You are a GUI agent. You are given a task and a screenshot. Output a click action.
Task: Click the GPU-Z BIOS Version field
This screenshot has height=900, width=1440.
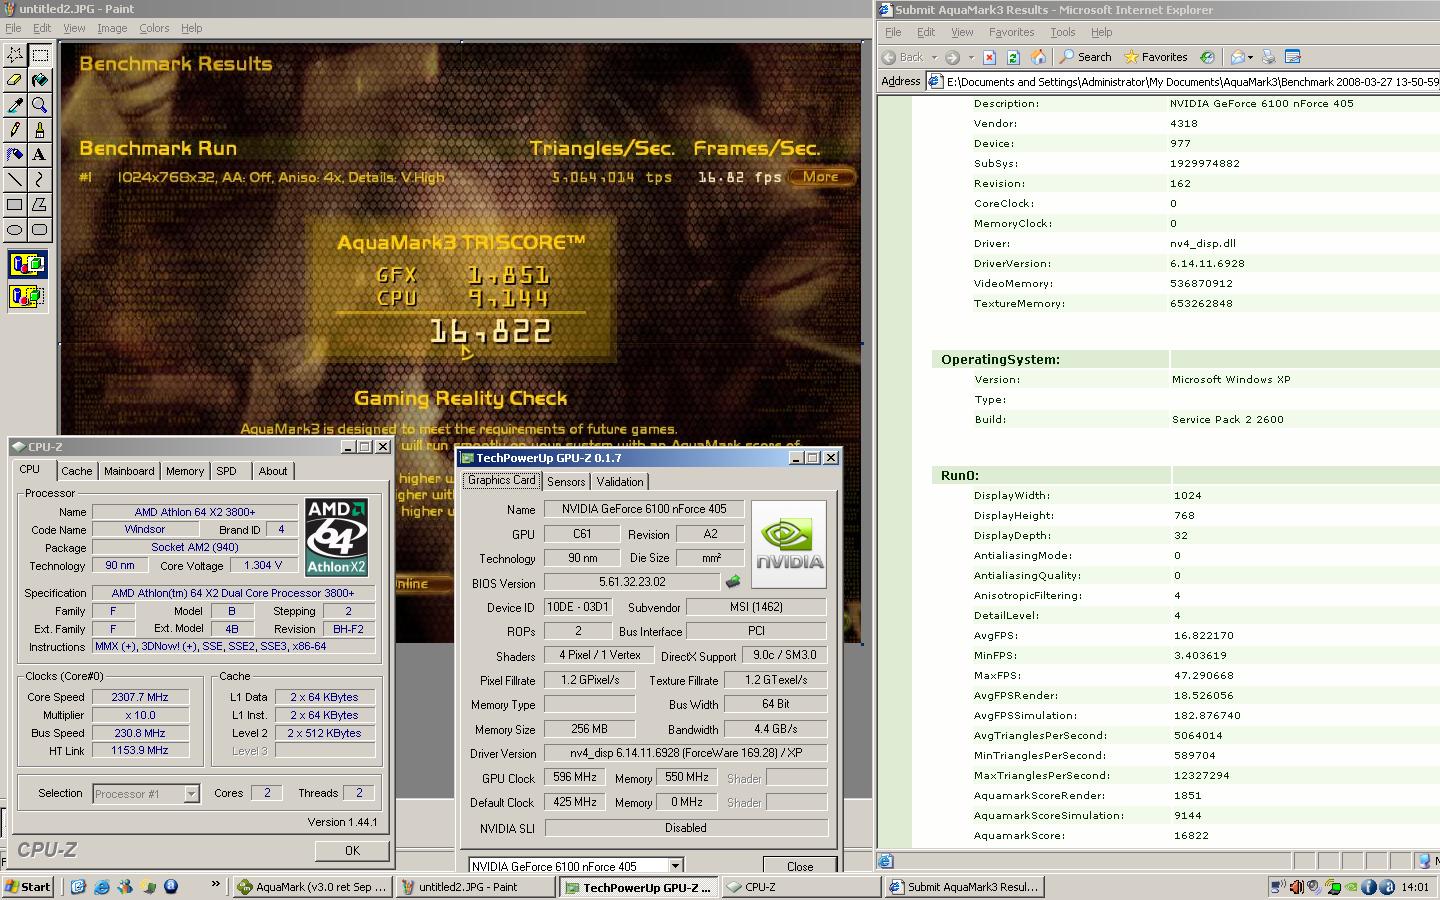[632, 582]
